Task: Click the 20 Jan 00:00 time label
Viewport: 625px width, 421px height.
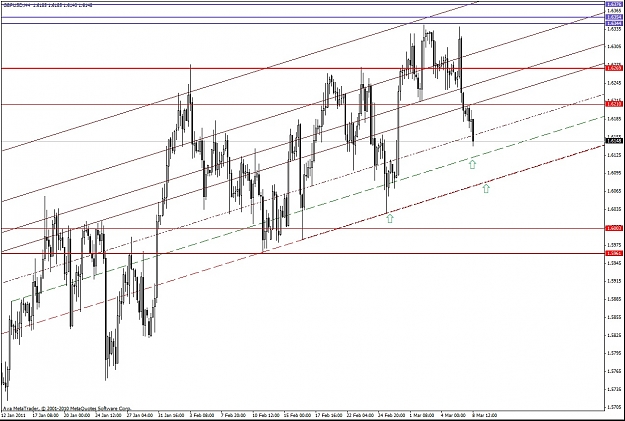Action: click(x=77, y=415)
